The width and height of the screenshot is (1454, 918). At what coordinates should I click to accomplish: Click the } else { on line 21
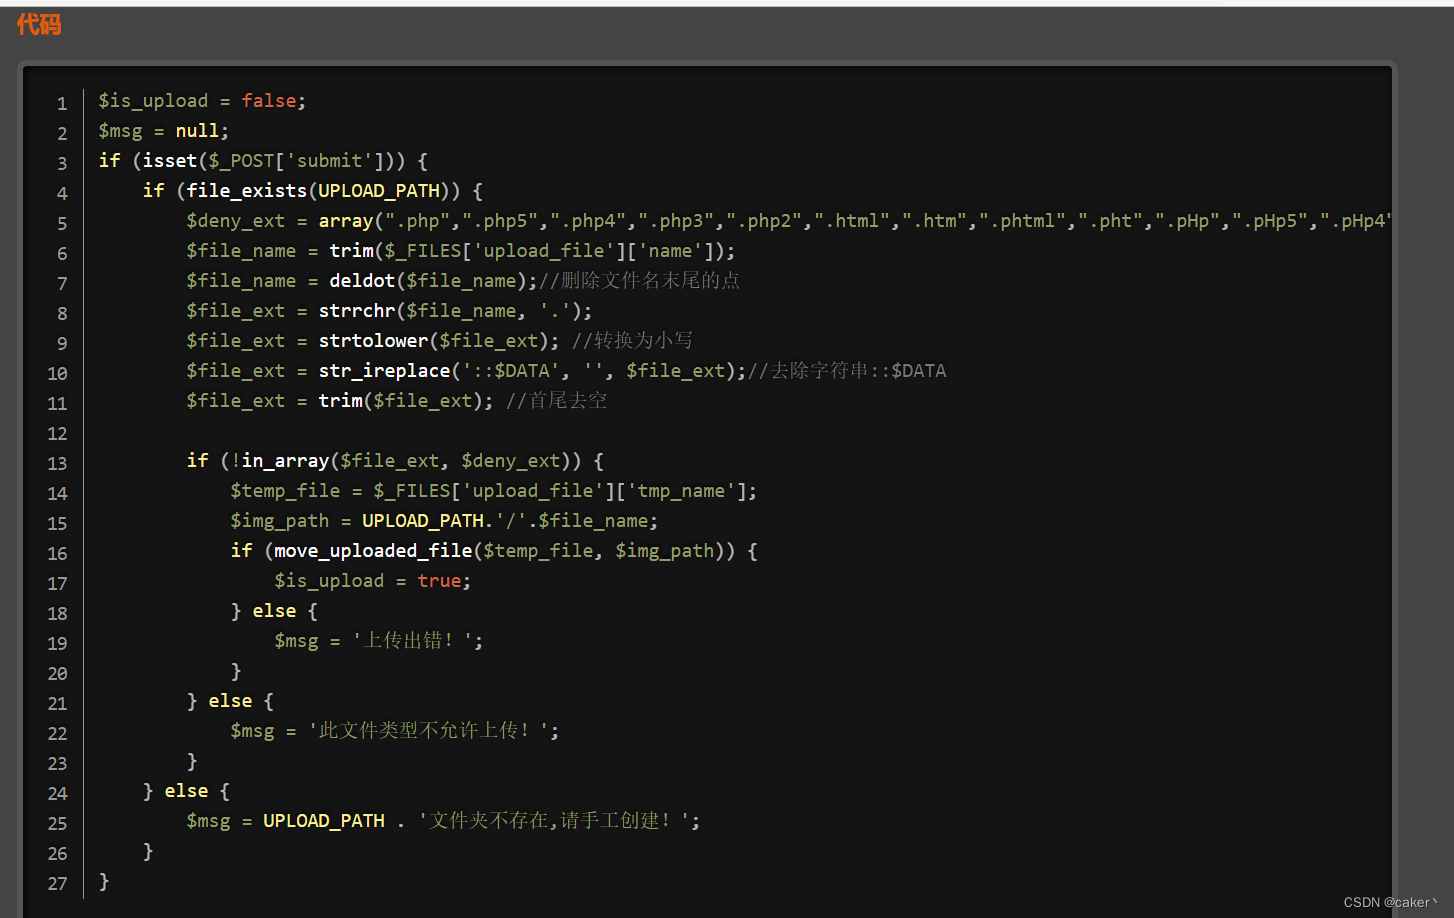[230, 701]
